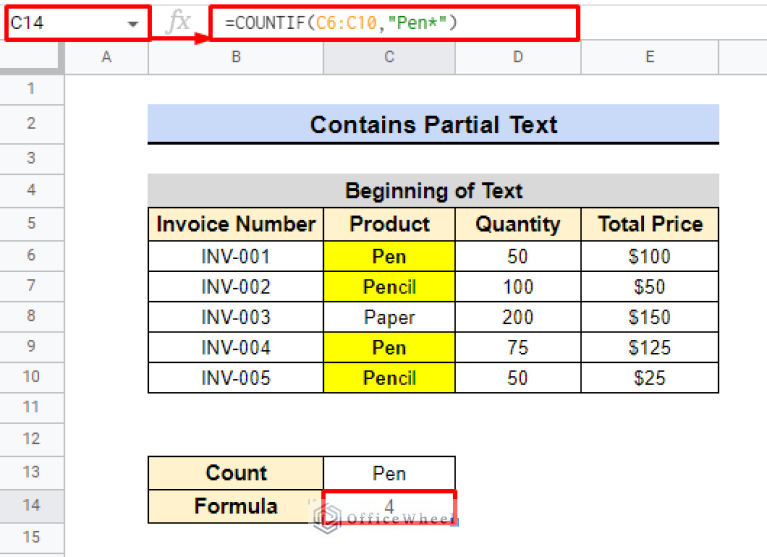Select the 'Total Price' header cell

coord(650,224)
